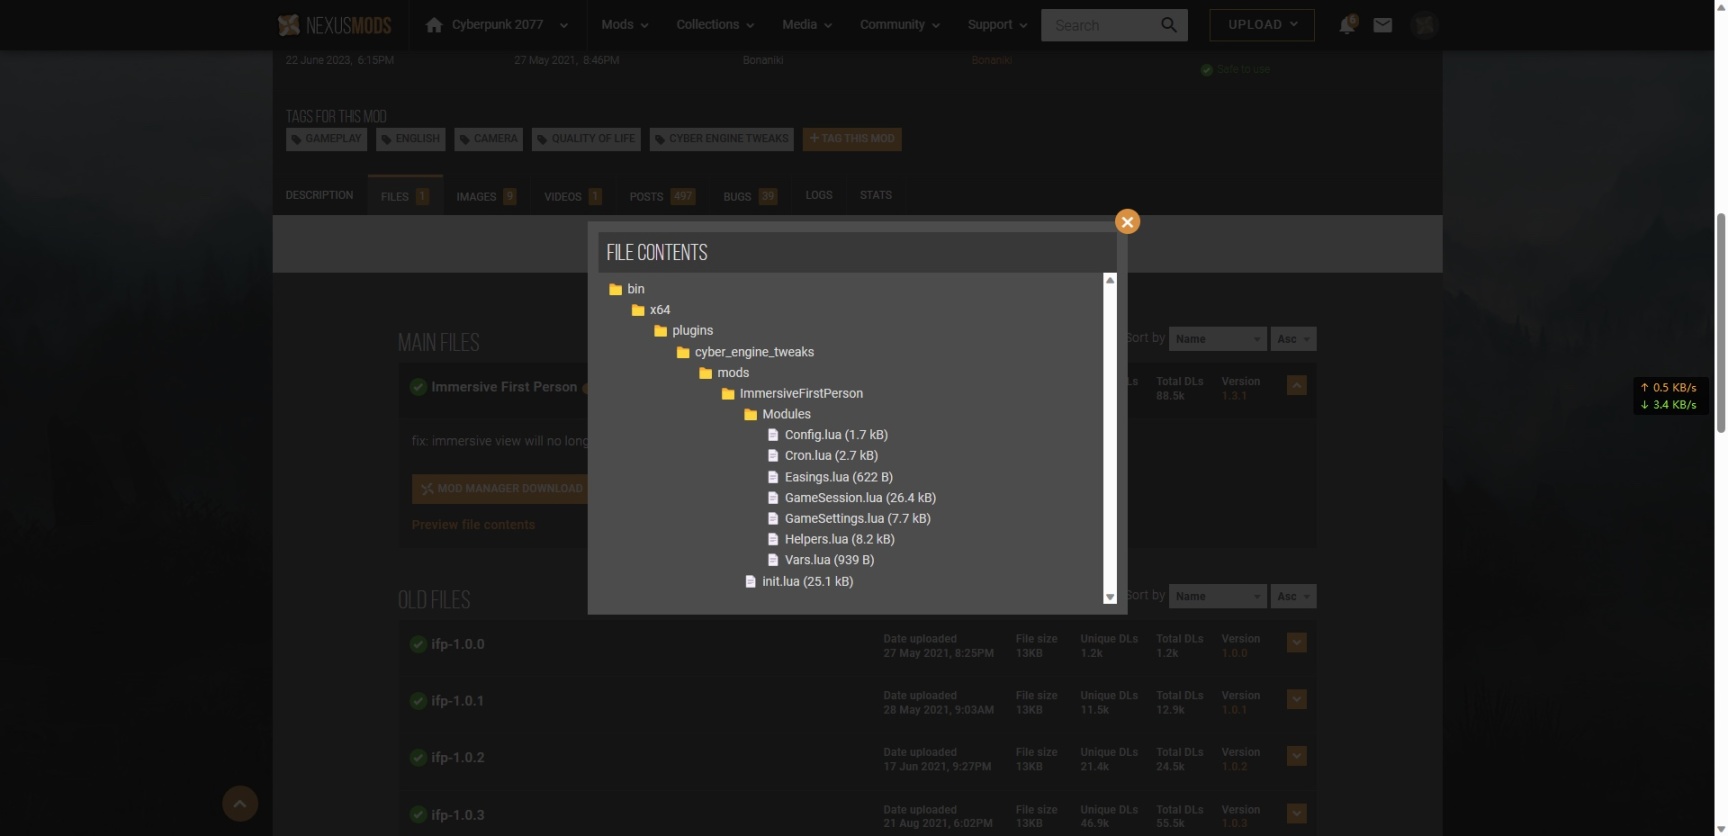This screenshot has height=836, width=1728.
Task: Click the init.lua file icon
Action: [x=750, y=581]
